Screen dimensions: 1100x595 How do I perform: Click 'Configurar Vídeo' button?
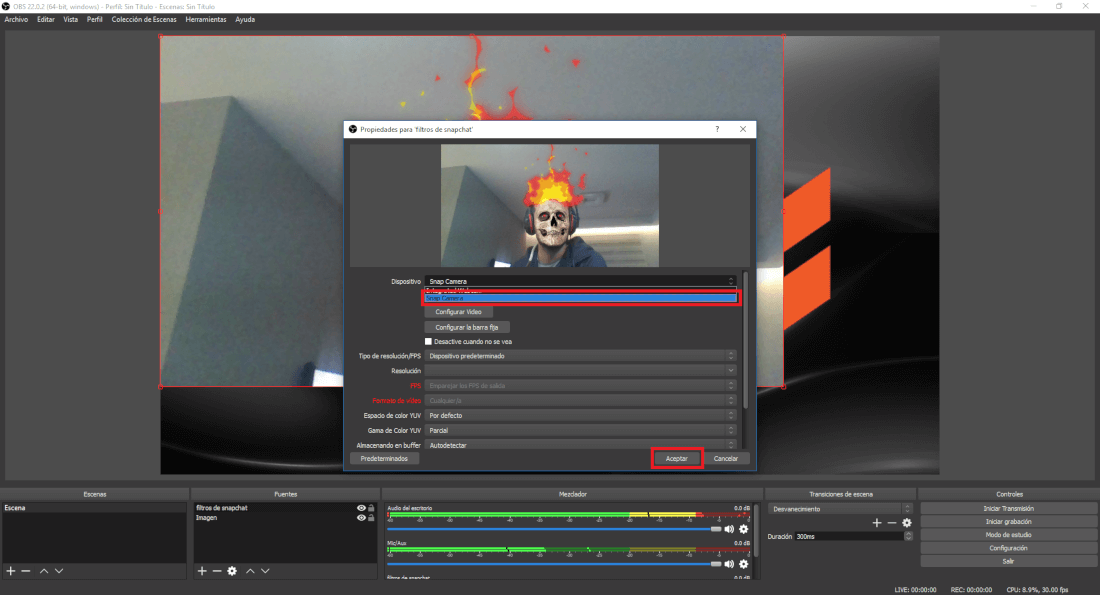coord(458,312)
